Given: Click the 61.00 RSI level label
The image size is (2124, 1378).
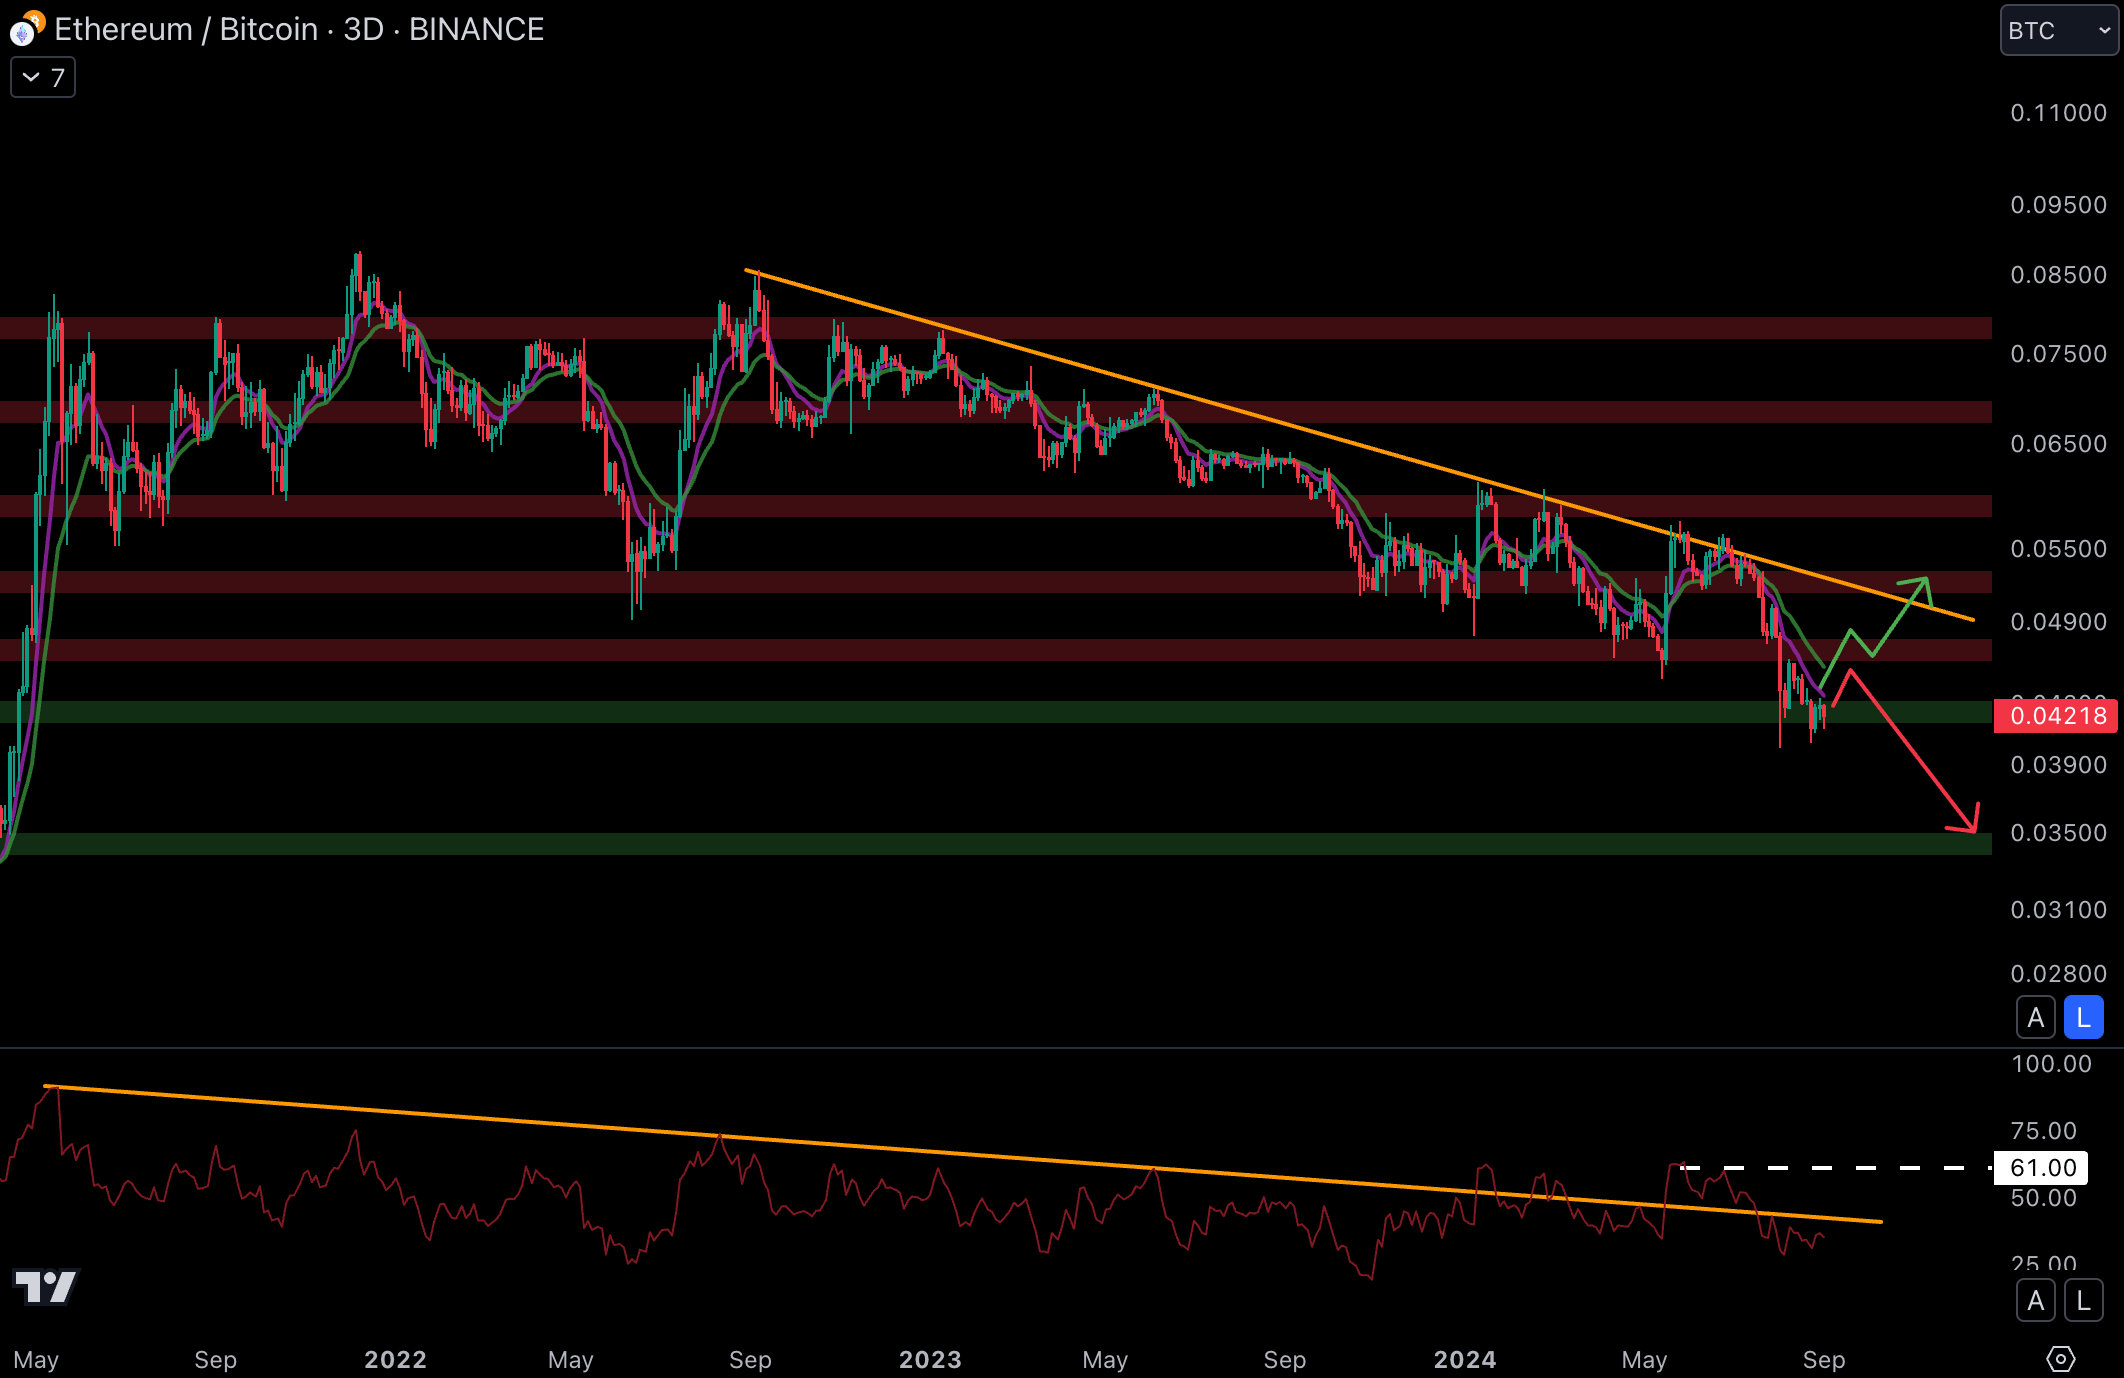Looking at the screenshot, I should [2042, 1167].
